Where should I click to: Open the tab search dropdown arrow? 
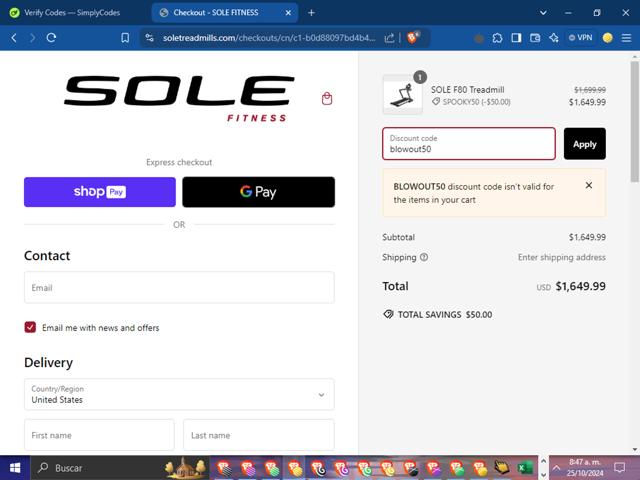(x=543, y=13)
